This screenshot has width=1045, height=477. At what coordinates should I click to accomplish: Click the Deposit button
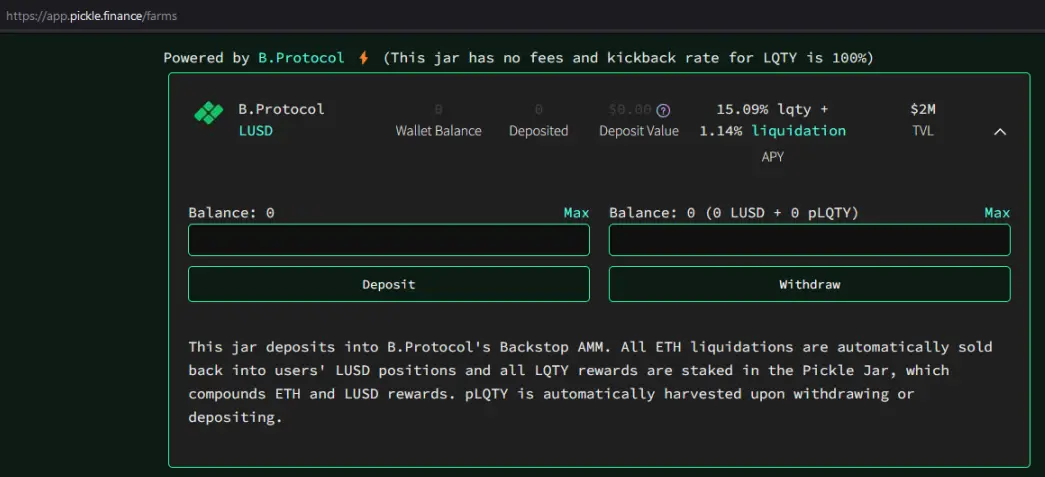(x=389, y=284)
